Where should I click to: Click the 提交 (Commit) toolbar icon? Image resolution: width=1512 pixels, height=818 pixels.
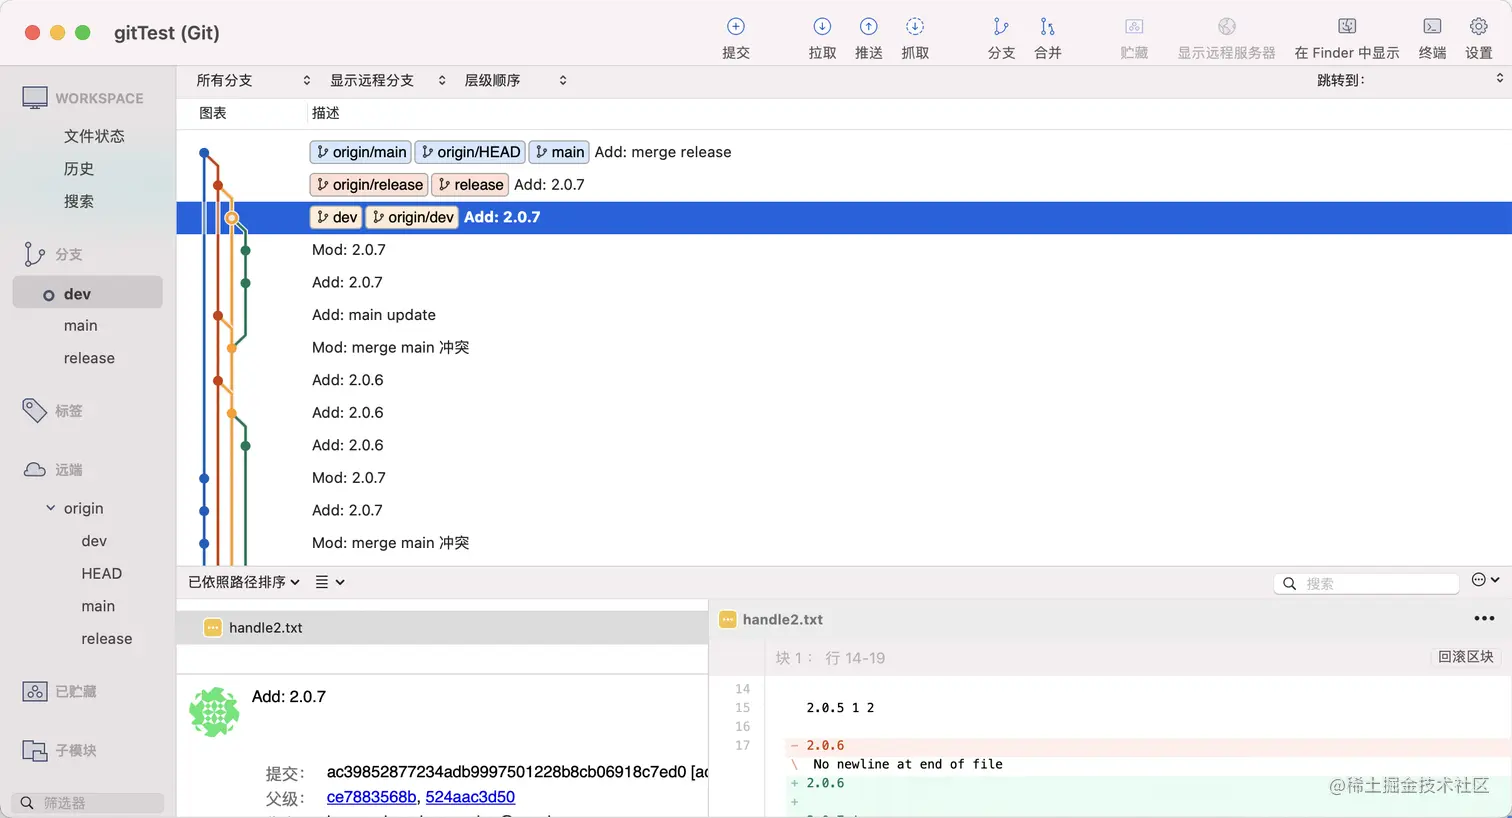pos(736,27)
